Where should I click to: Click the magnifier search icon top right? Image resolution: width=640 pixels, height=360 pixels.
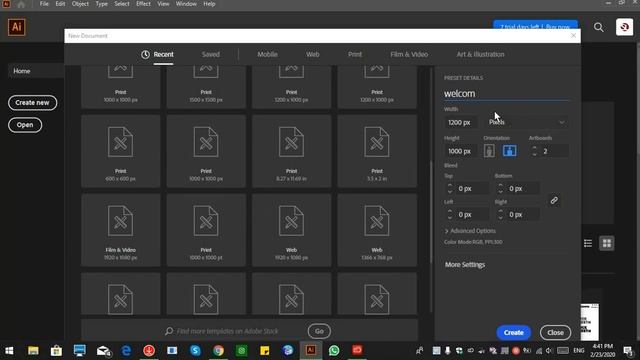coord(598,27)
